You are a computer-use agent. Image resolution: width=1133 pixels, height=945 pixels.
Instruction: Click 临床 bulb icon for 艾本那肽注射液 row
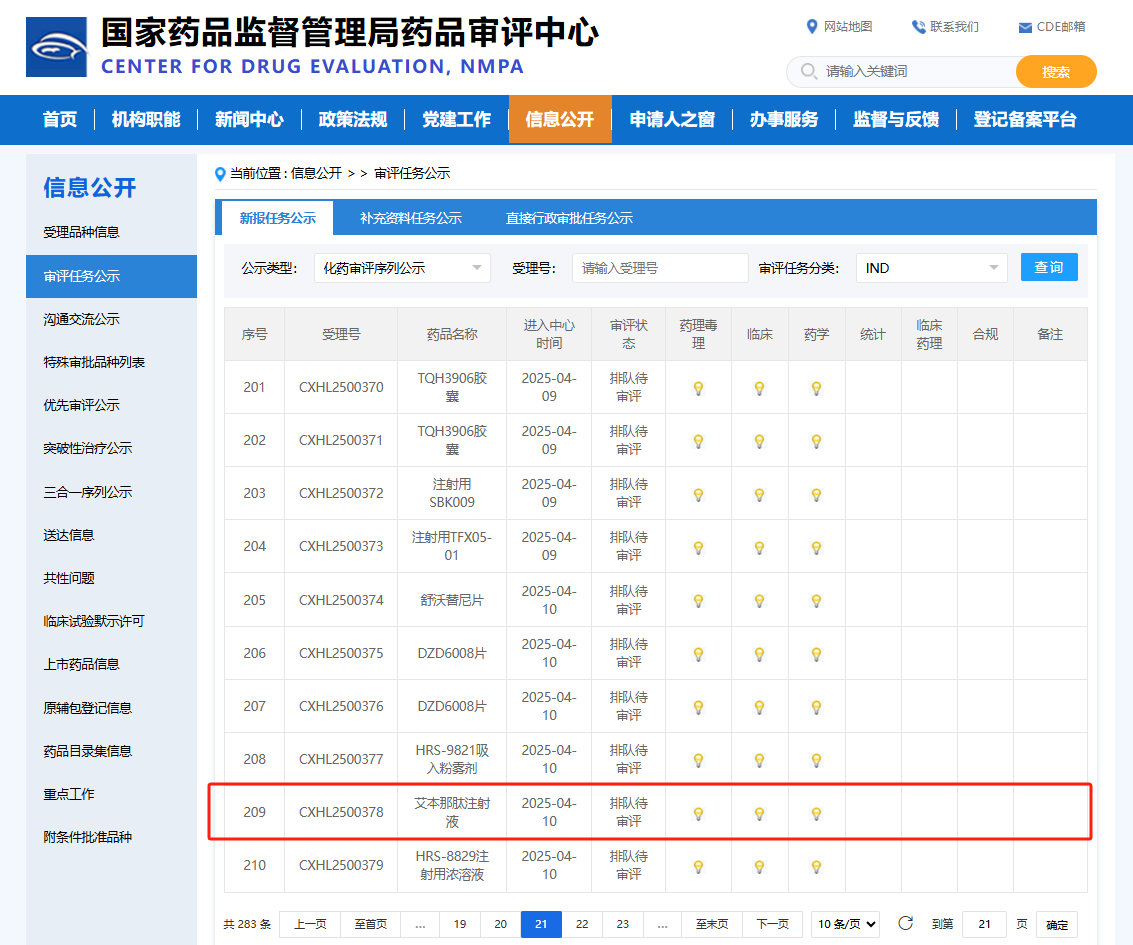click(x=759, y=813)
